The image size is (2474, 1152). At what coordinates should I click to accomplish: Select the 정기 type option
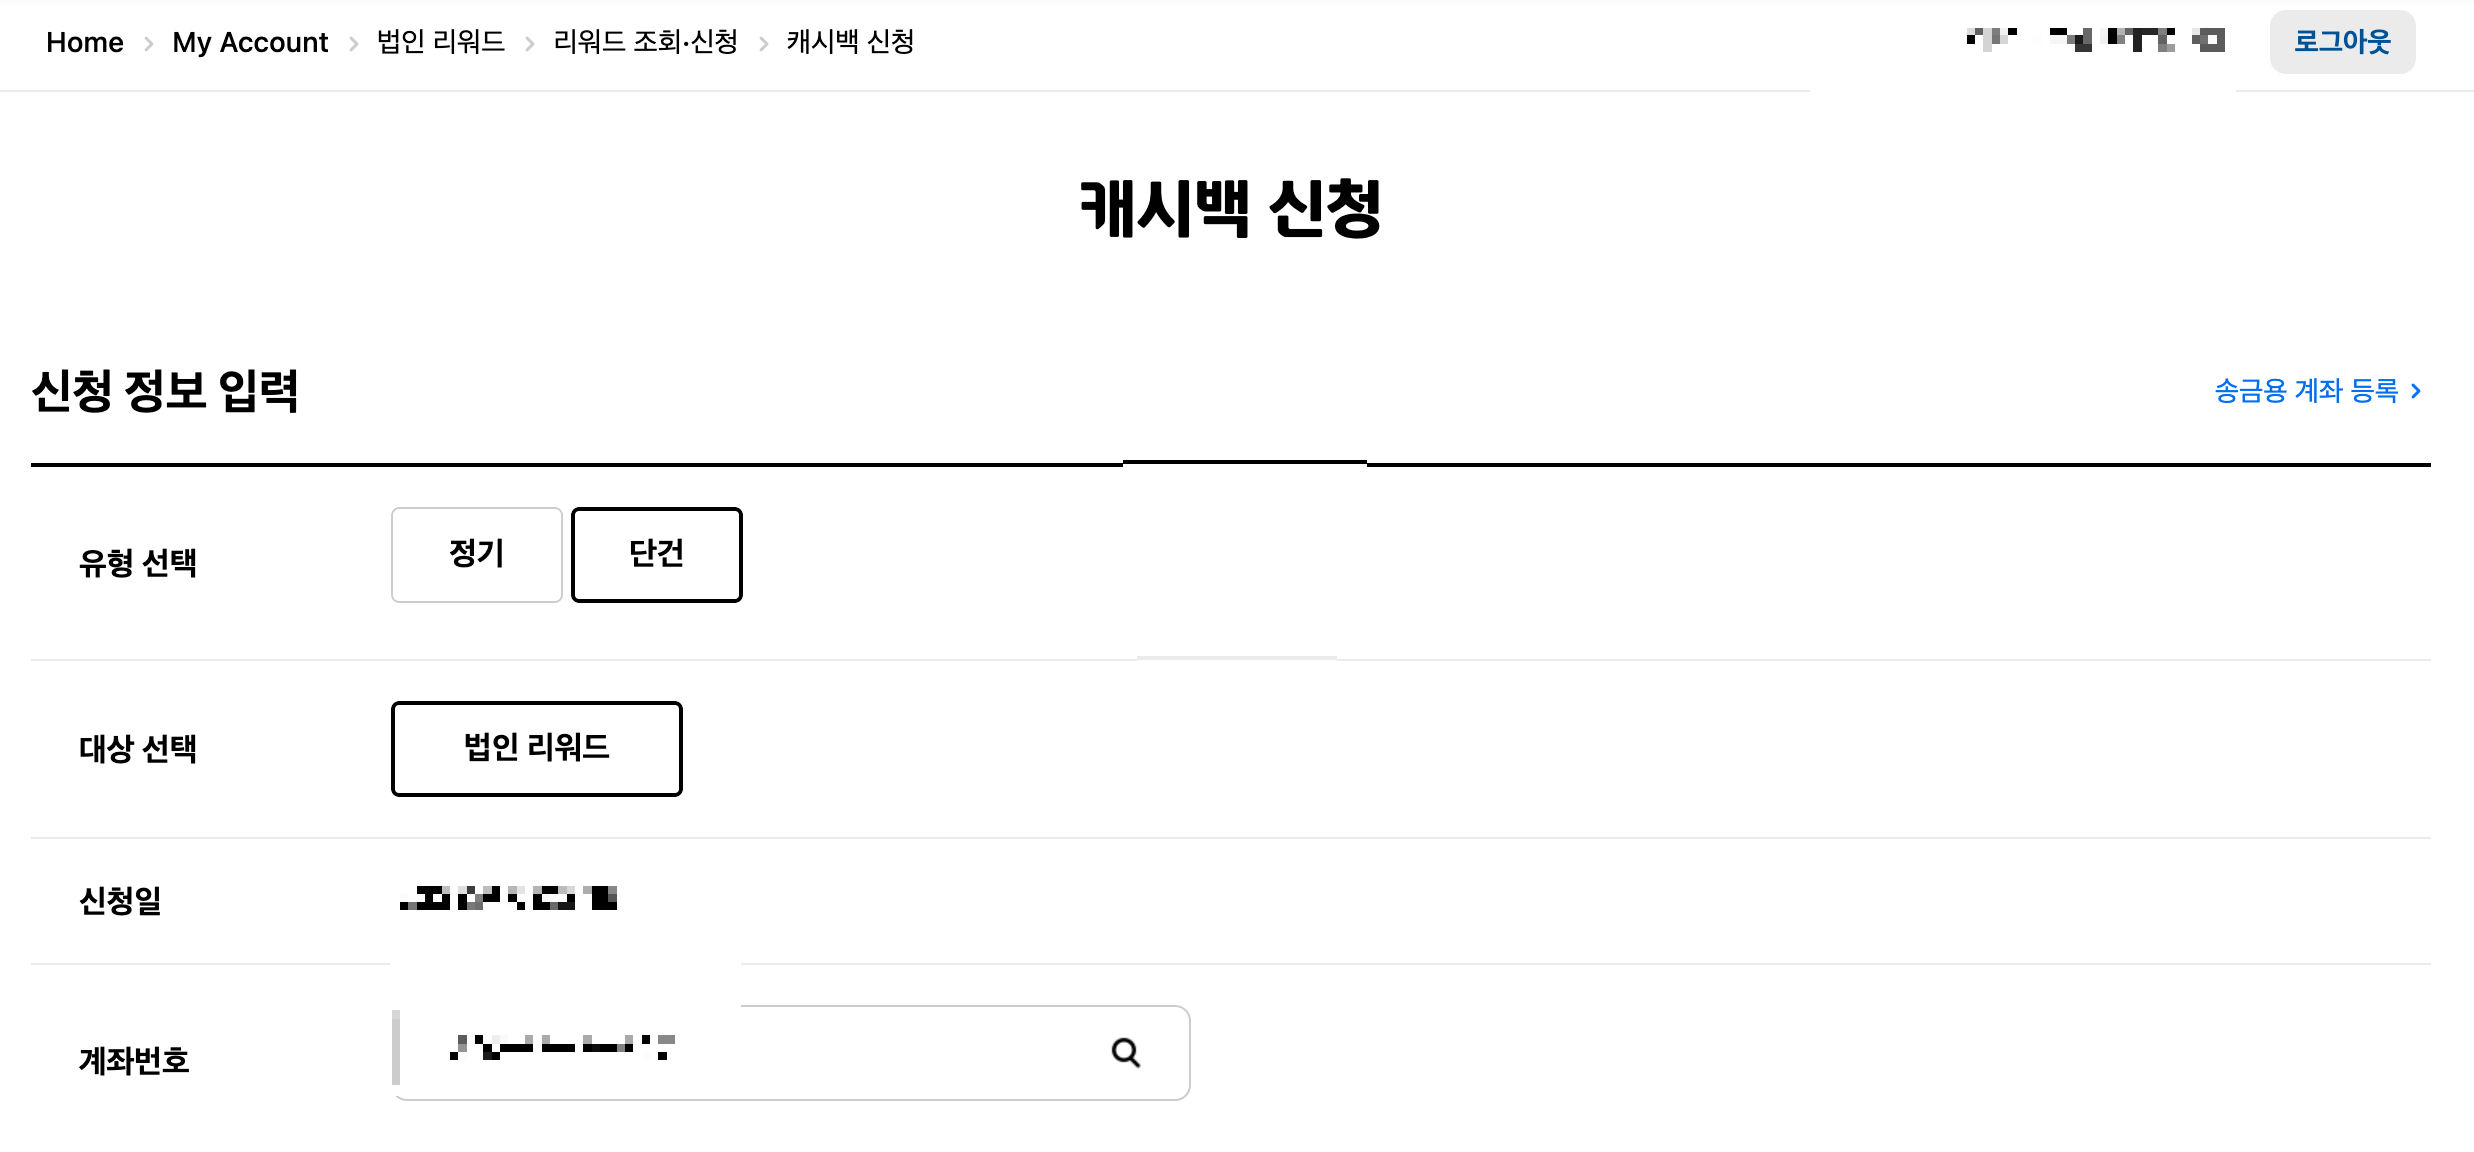(477, 555)
